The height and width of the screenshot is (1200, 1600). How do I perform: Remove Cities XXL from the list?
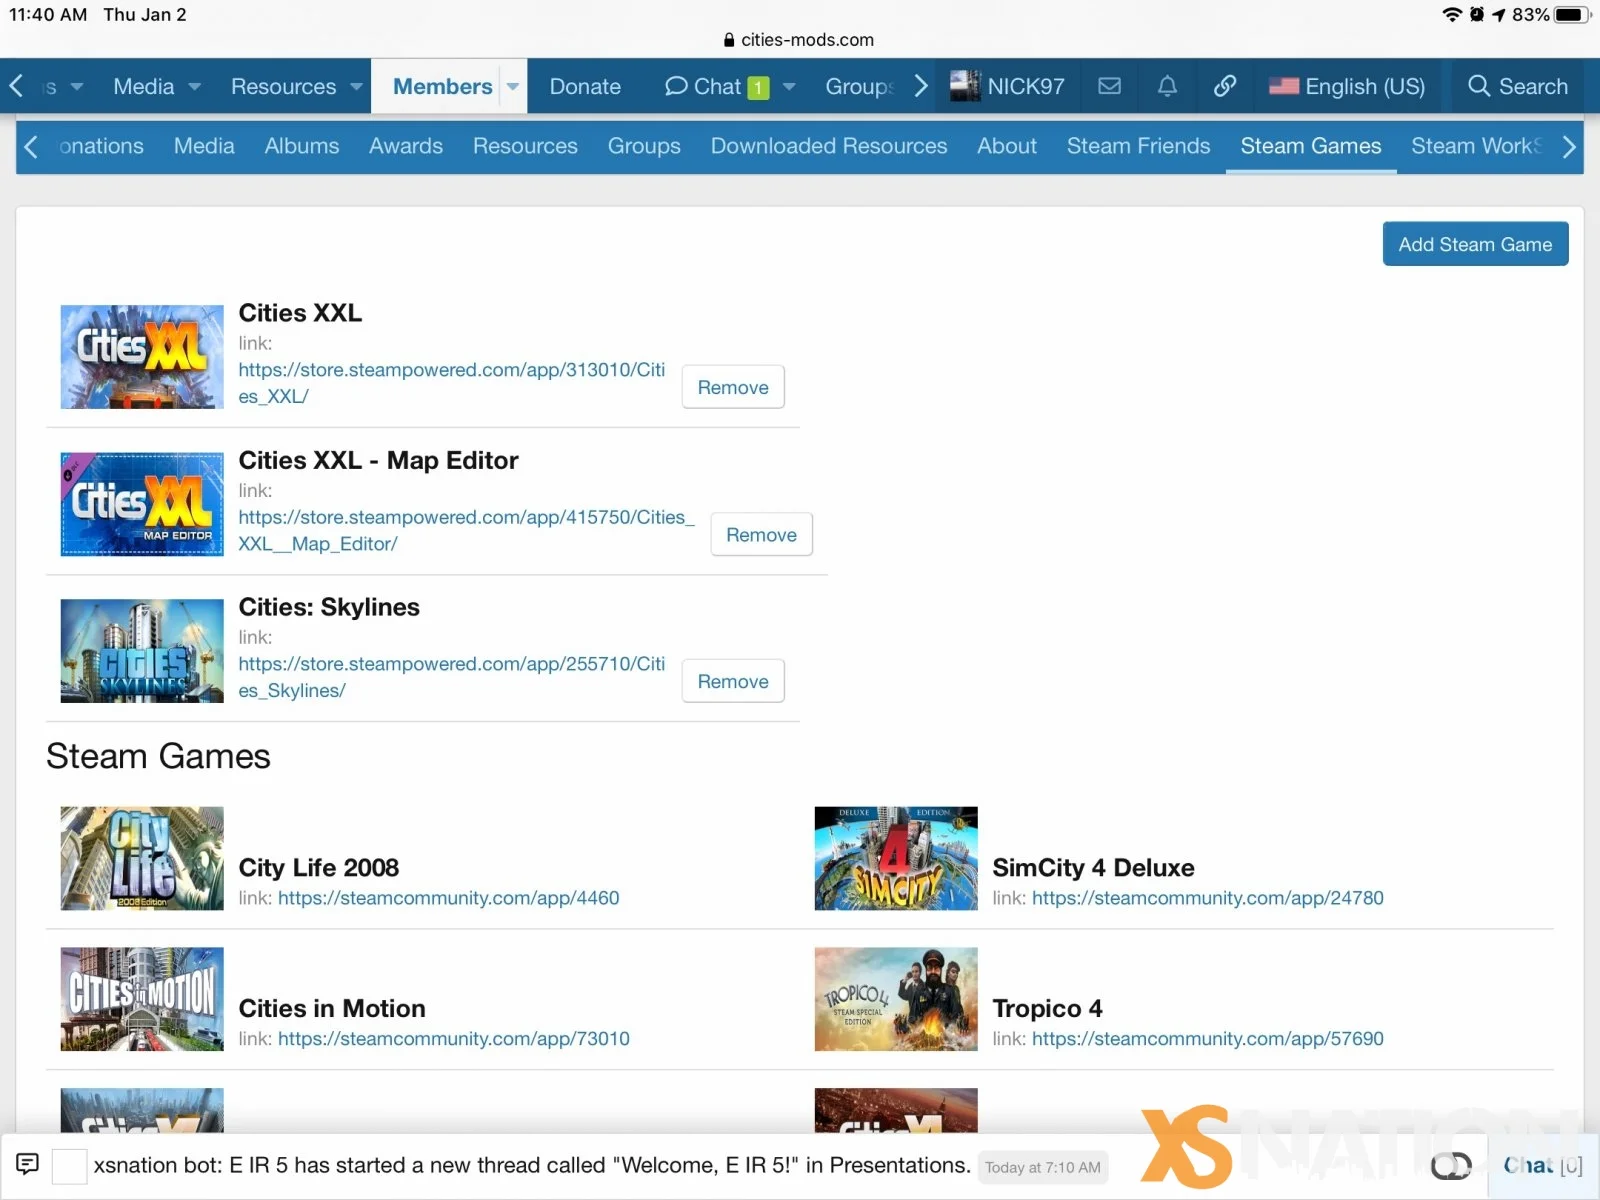coord(733,387)
